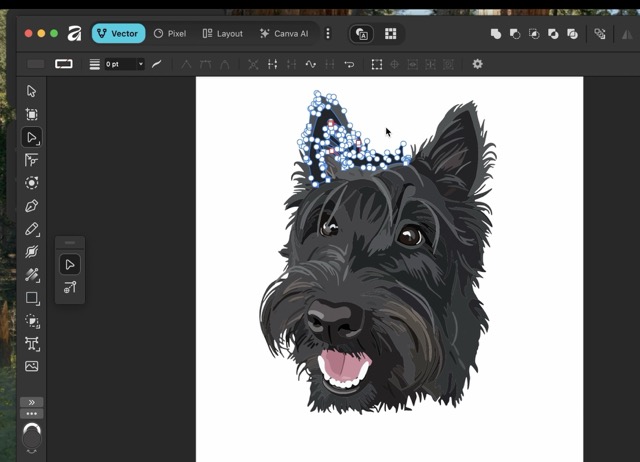Expand left toolbar using double chevron button
The image size is (640, 462).
[31, 402]
